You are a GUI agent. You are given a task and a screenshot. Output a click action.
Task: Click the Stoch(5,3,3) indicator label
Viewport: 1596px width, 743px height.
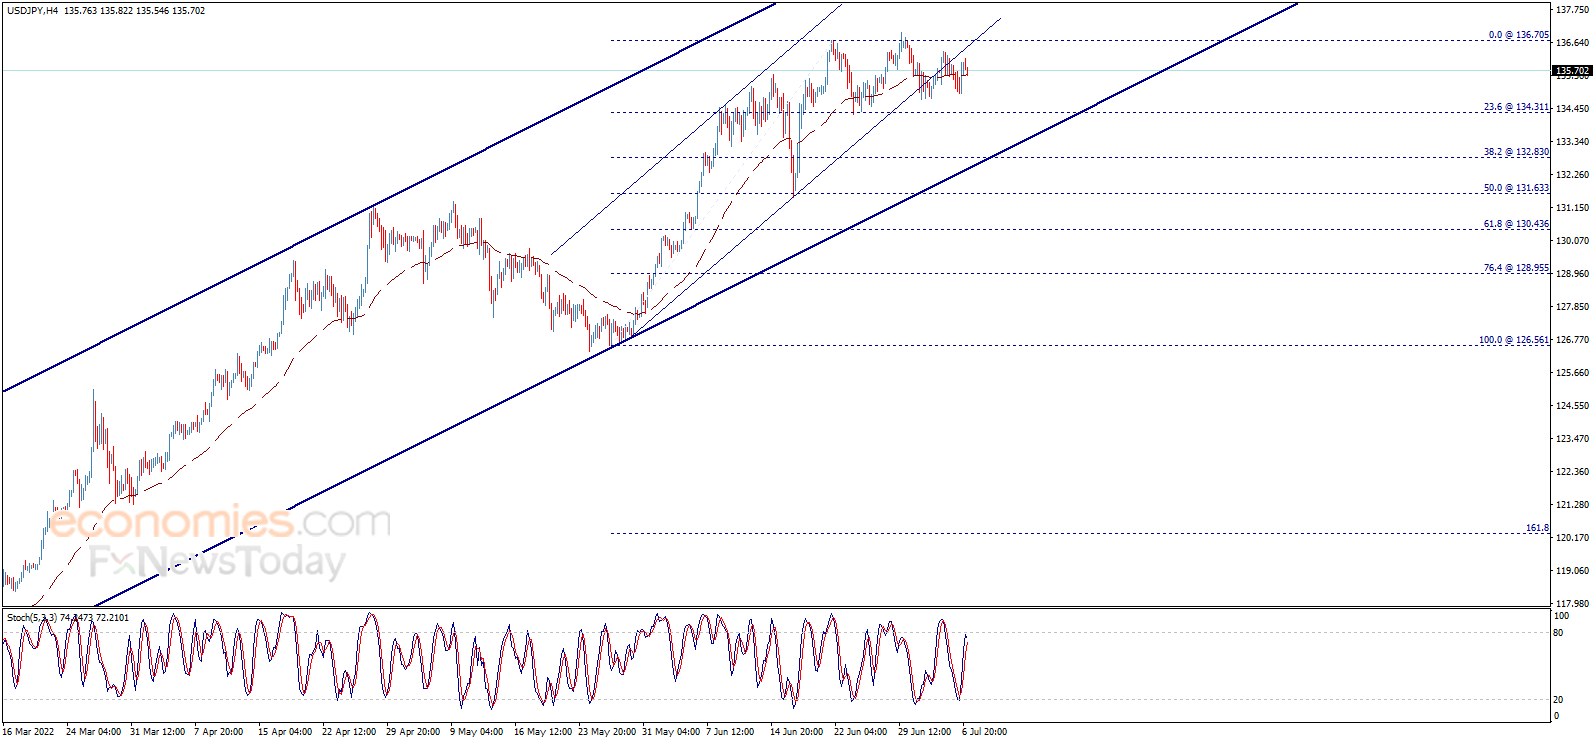click(32, 618)
